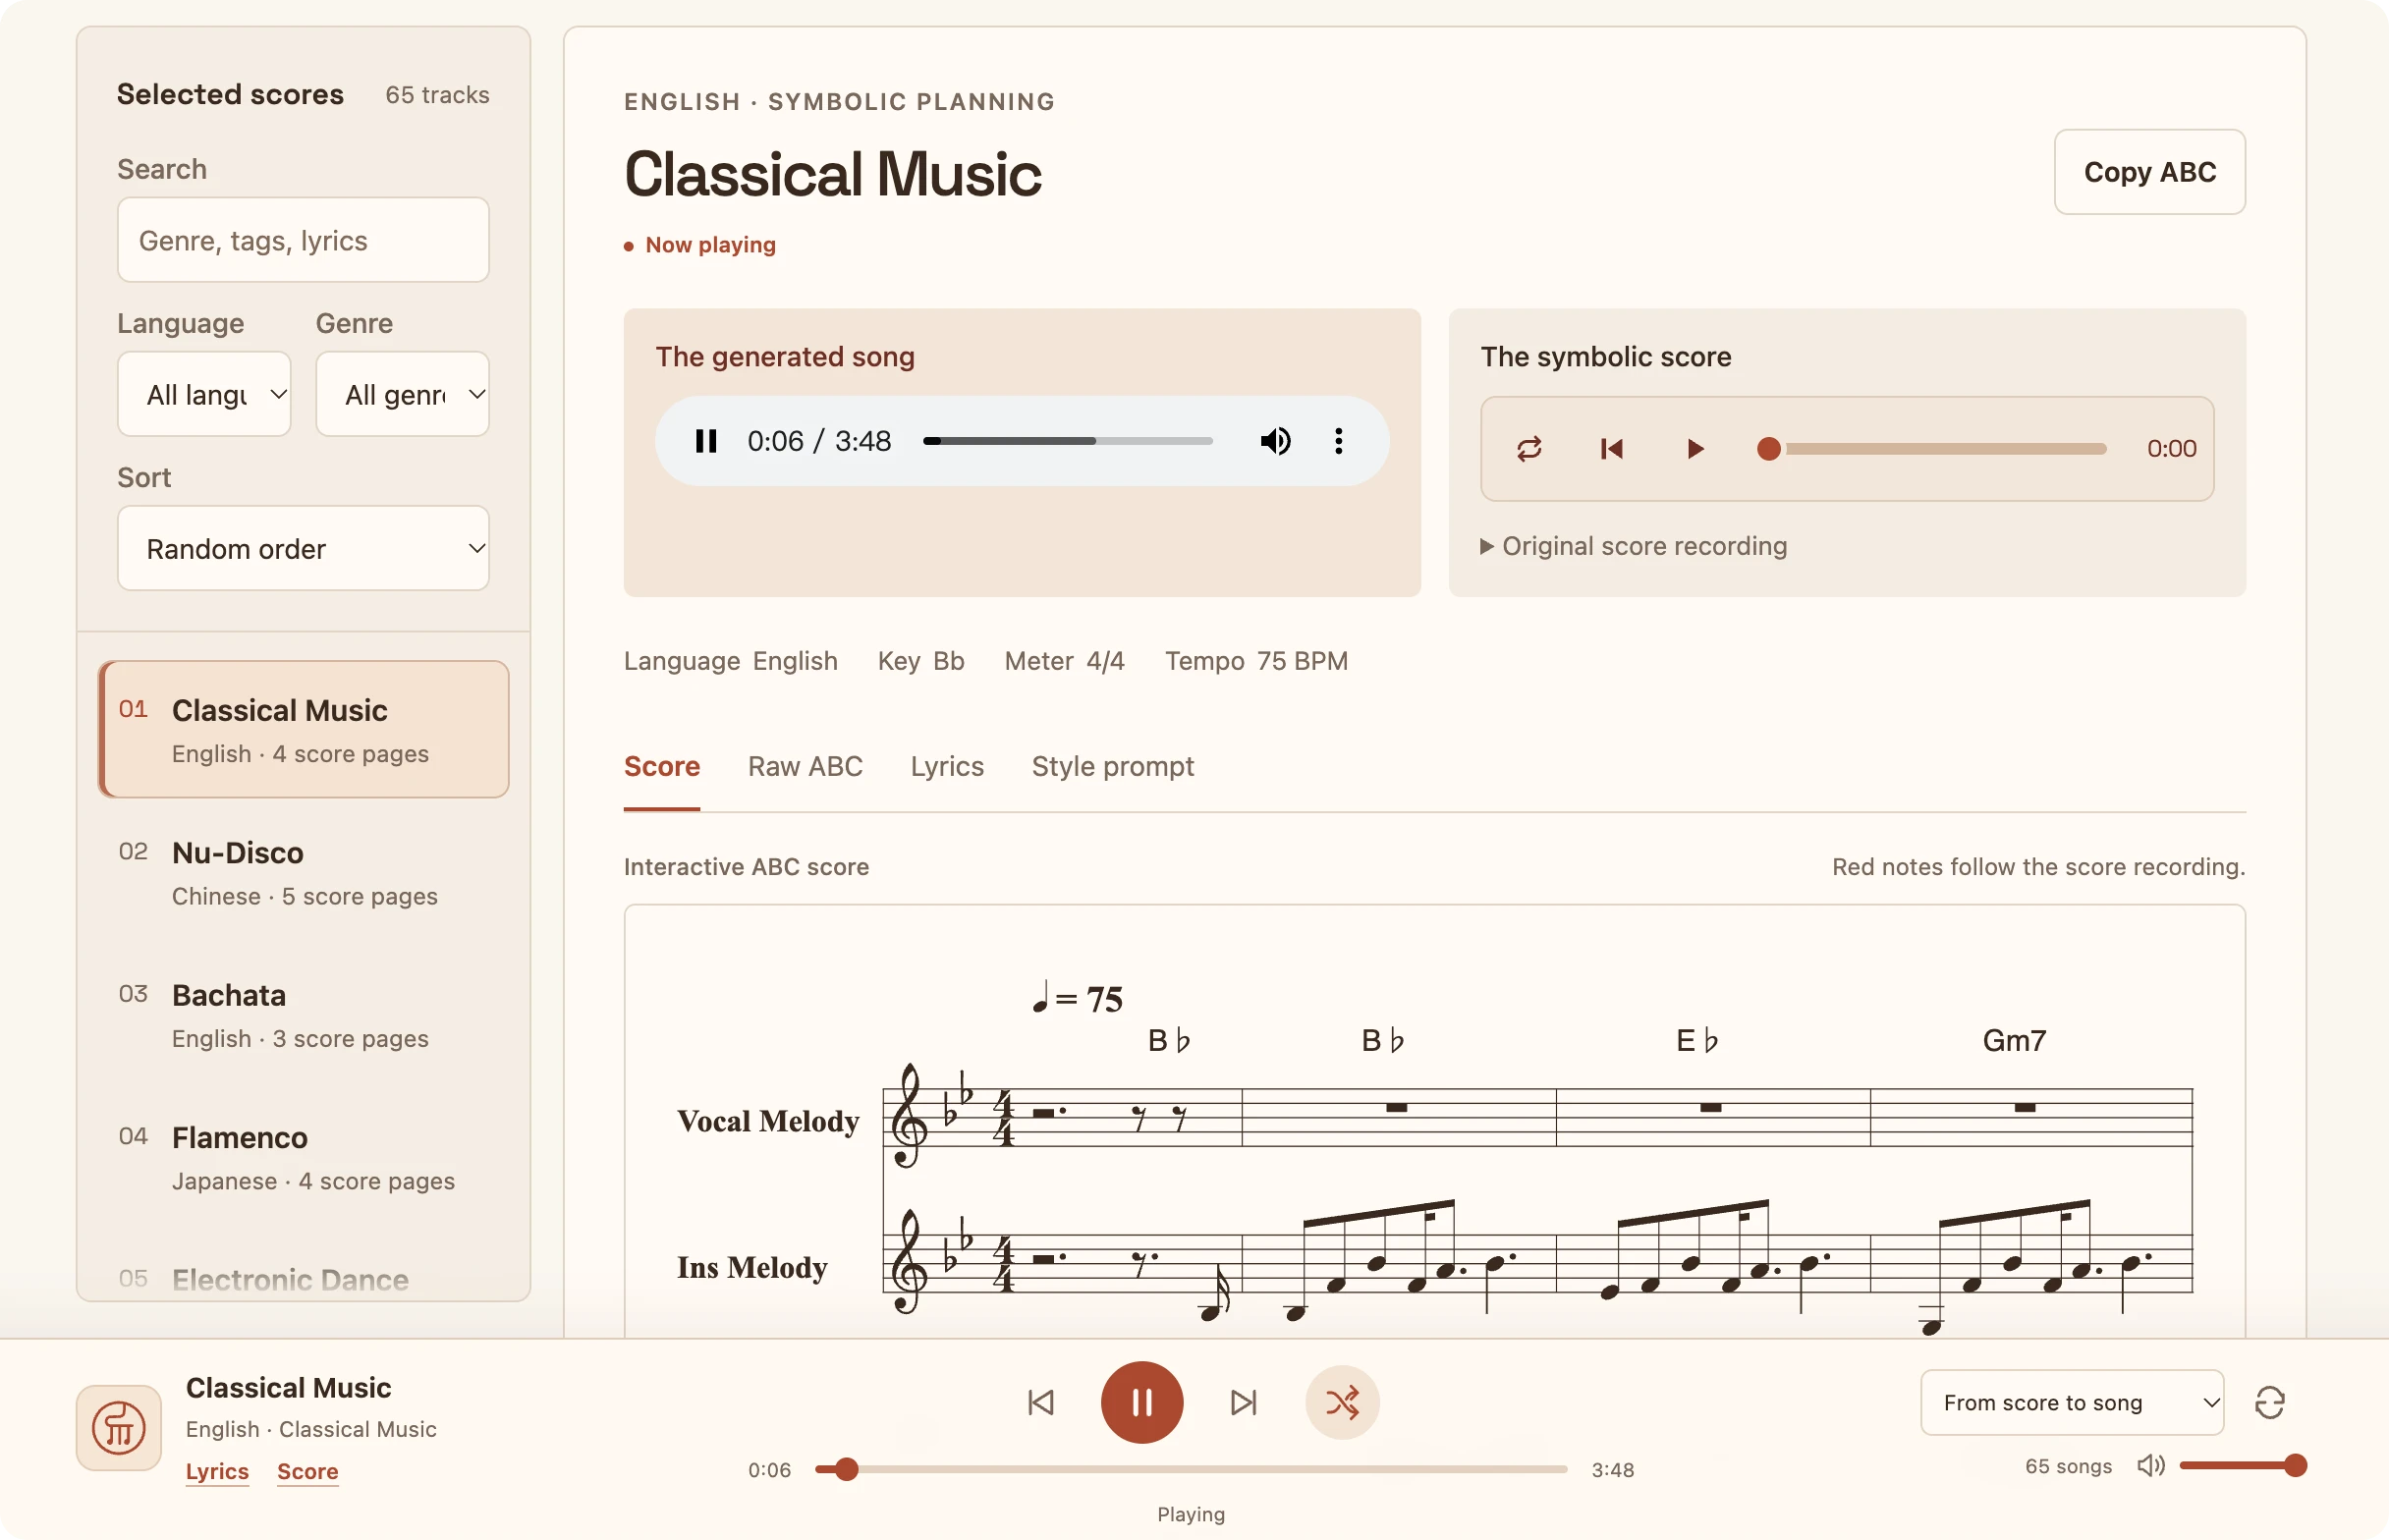Open the Style prompt tab
Image resolution: width=2389 pixels, height=1540 pixels.
tap(1112, 766)
